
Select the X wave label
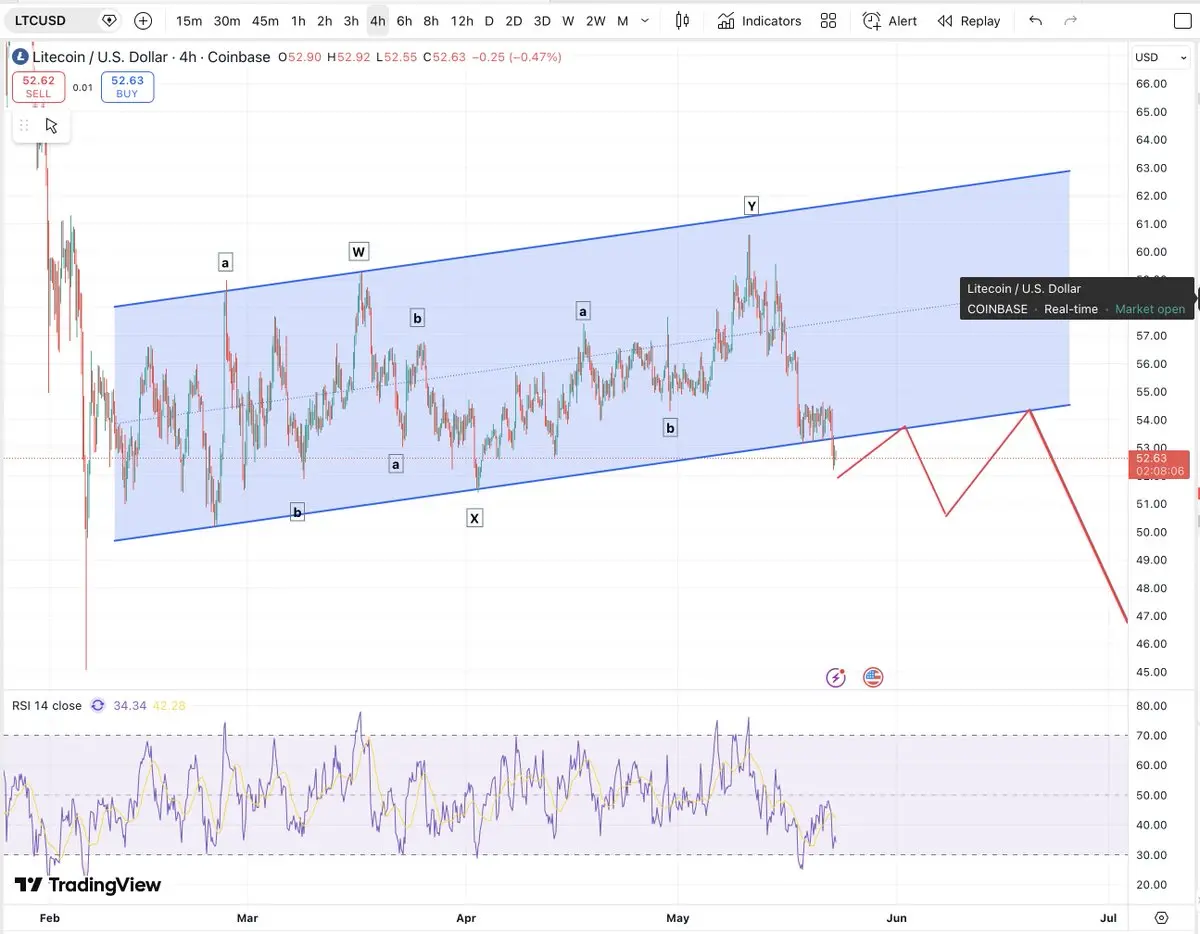tap(474, 518)
